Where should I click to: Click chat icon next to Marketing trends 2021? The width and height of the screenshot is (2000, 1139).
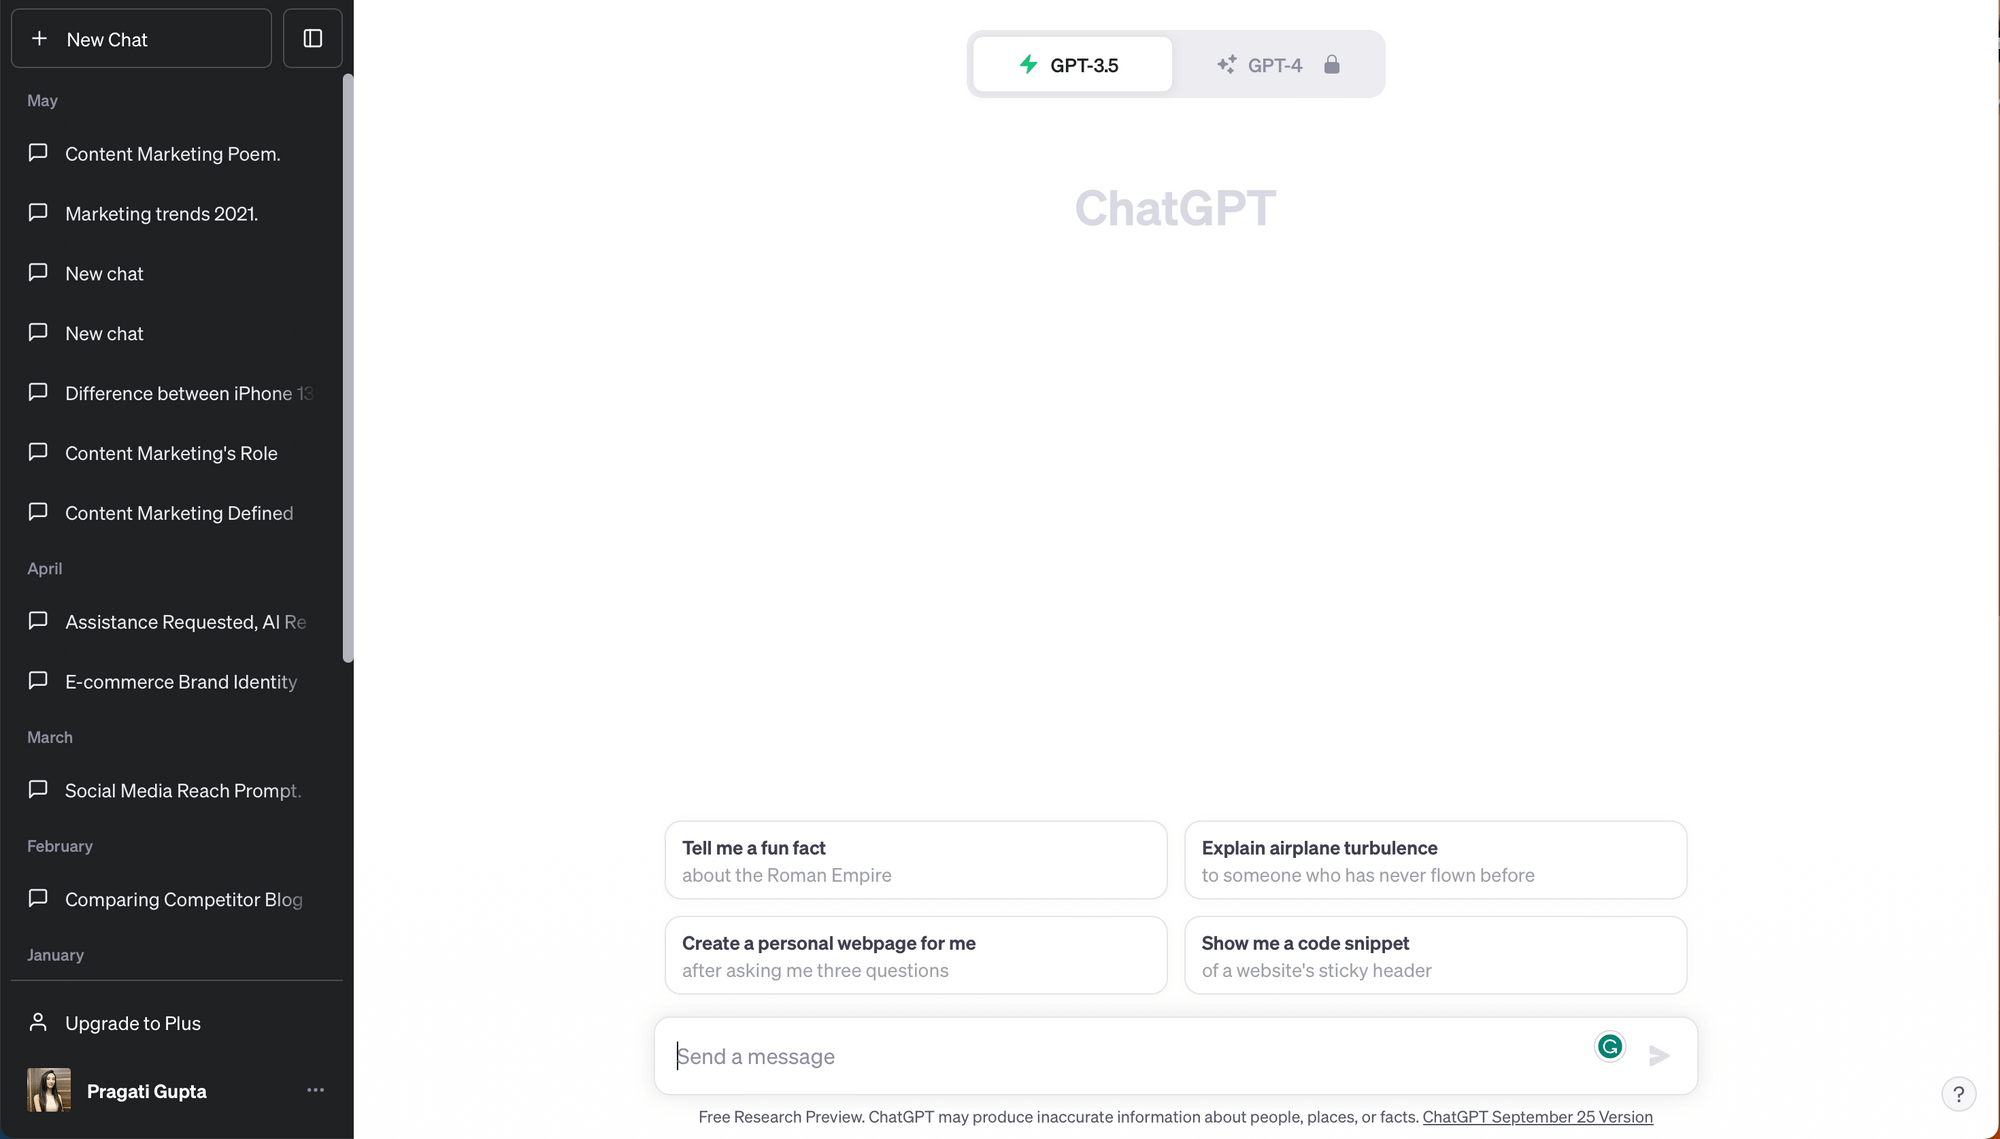[x=38, y=213]
